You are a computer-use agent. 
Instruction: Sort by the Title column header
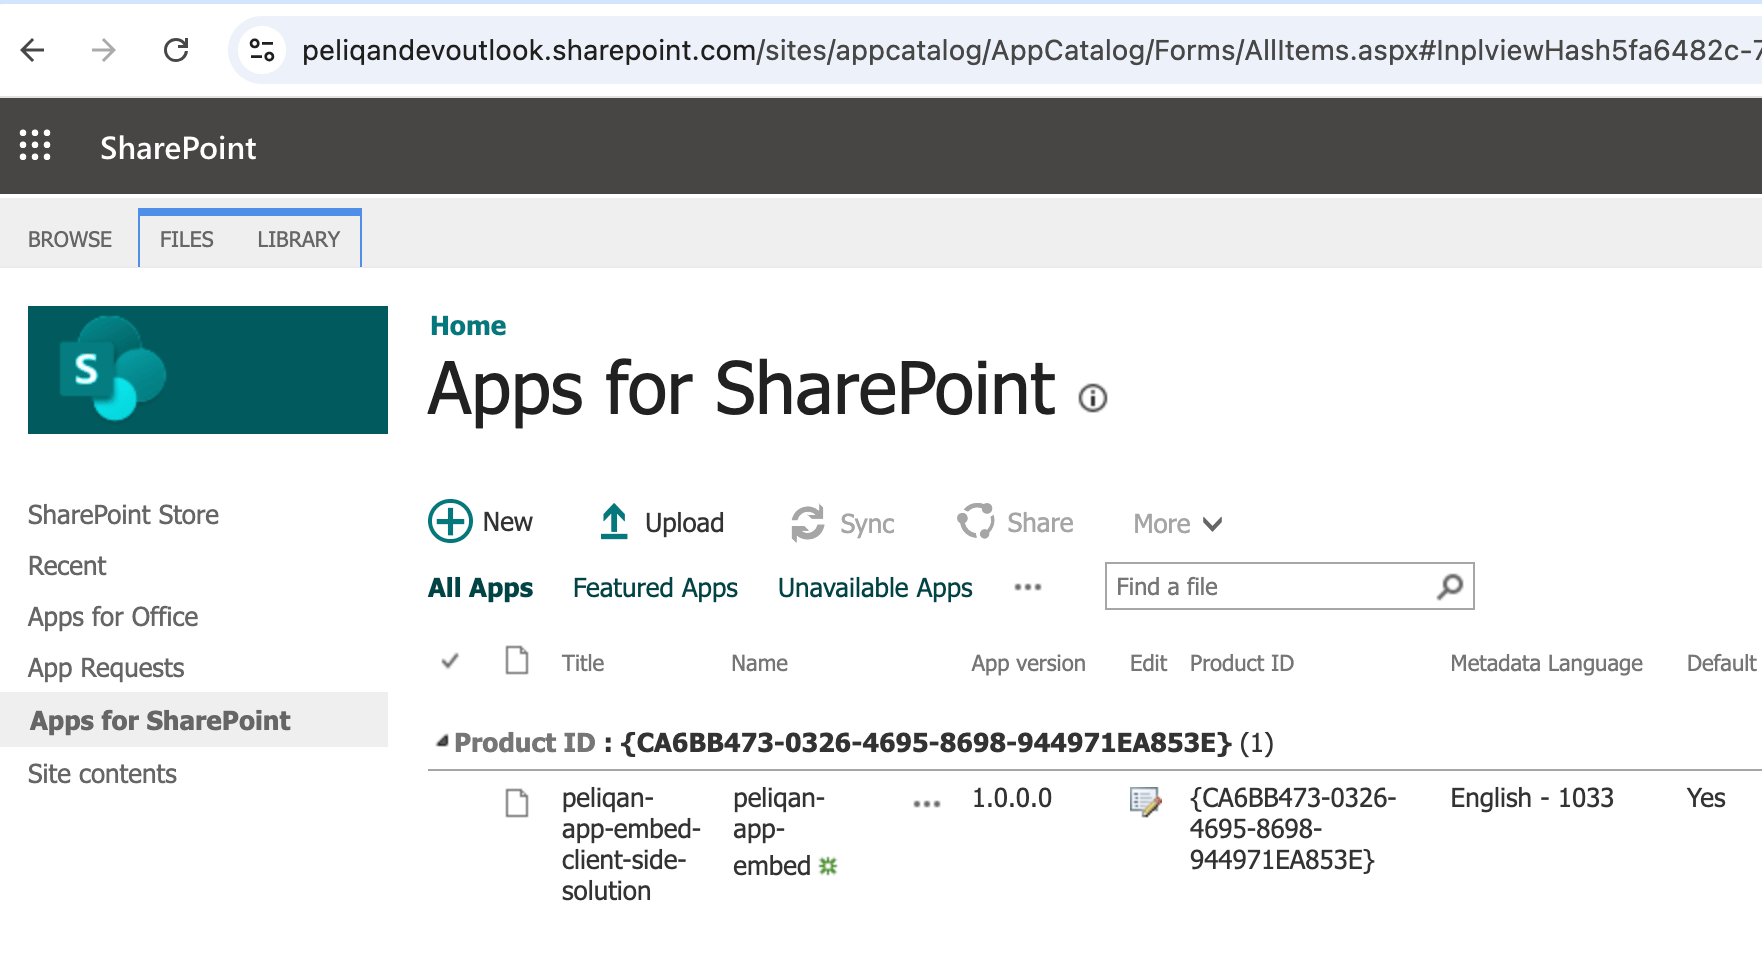point(583,663)
